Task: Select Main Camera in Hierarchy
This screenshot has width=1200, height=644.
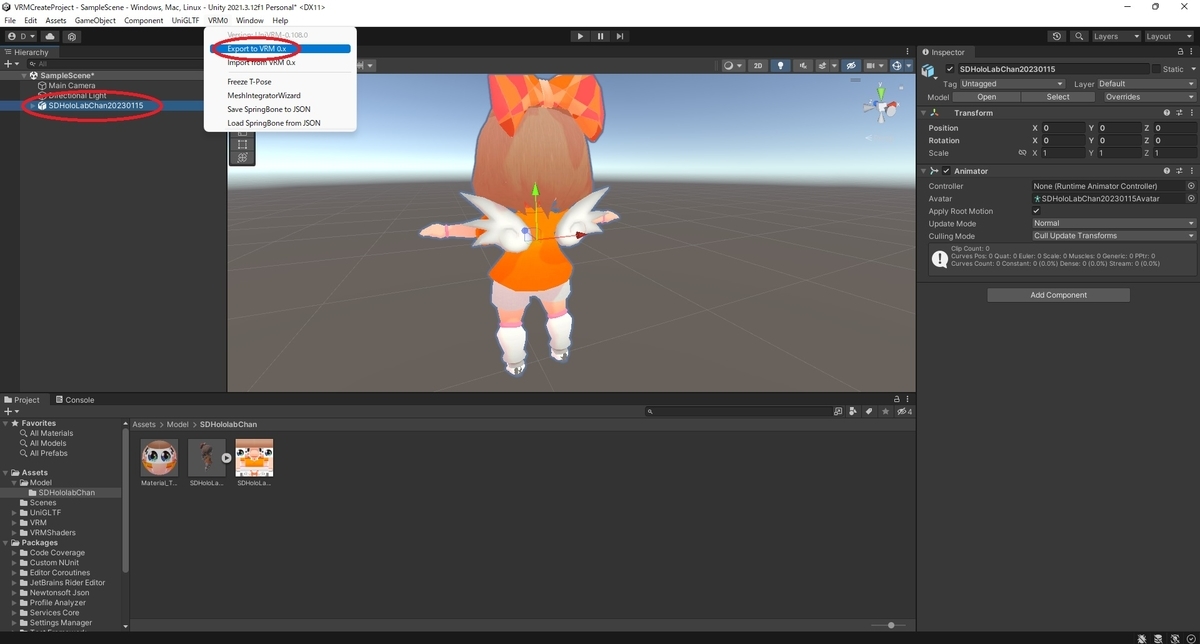Action: point(72,86)
